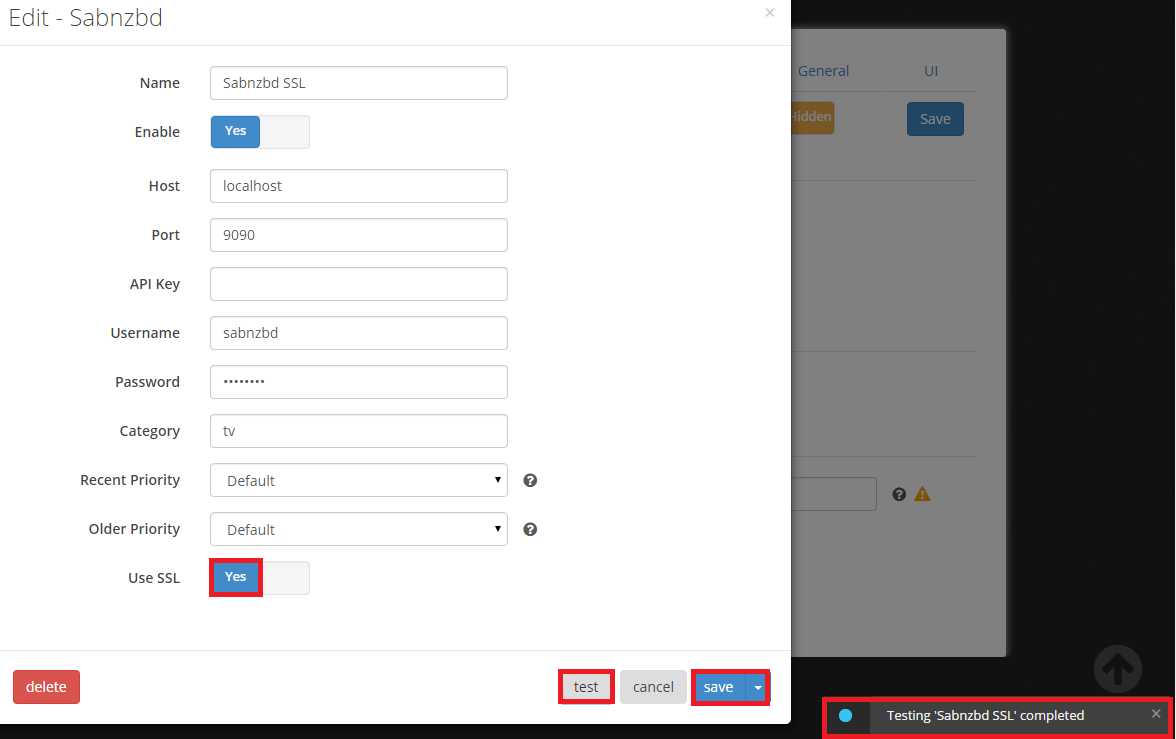Screen dimensions: 1176x739
Task: Open the Older Priority dropdown
Action: click(358, 529)
